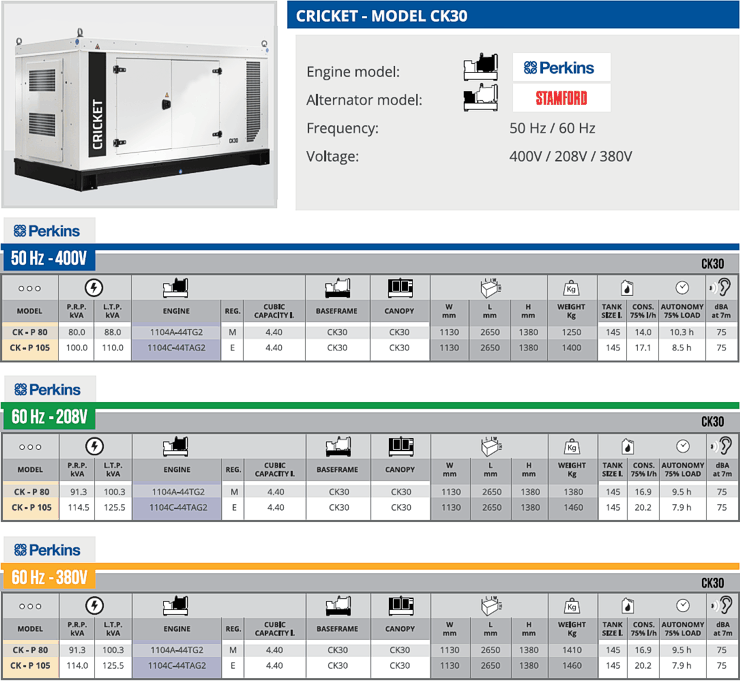Click the engine icon in the 50 Hz table header
Image resolution: width=740 pixels, height=681 pixels.
click(176, 288)
